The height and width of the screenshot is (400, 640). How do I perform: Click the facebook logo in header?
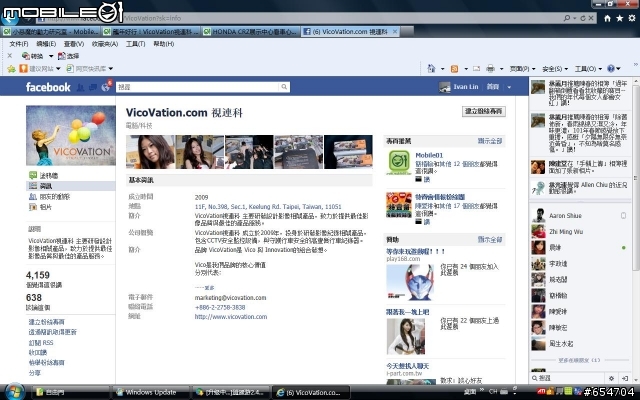tap(48, 87)
